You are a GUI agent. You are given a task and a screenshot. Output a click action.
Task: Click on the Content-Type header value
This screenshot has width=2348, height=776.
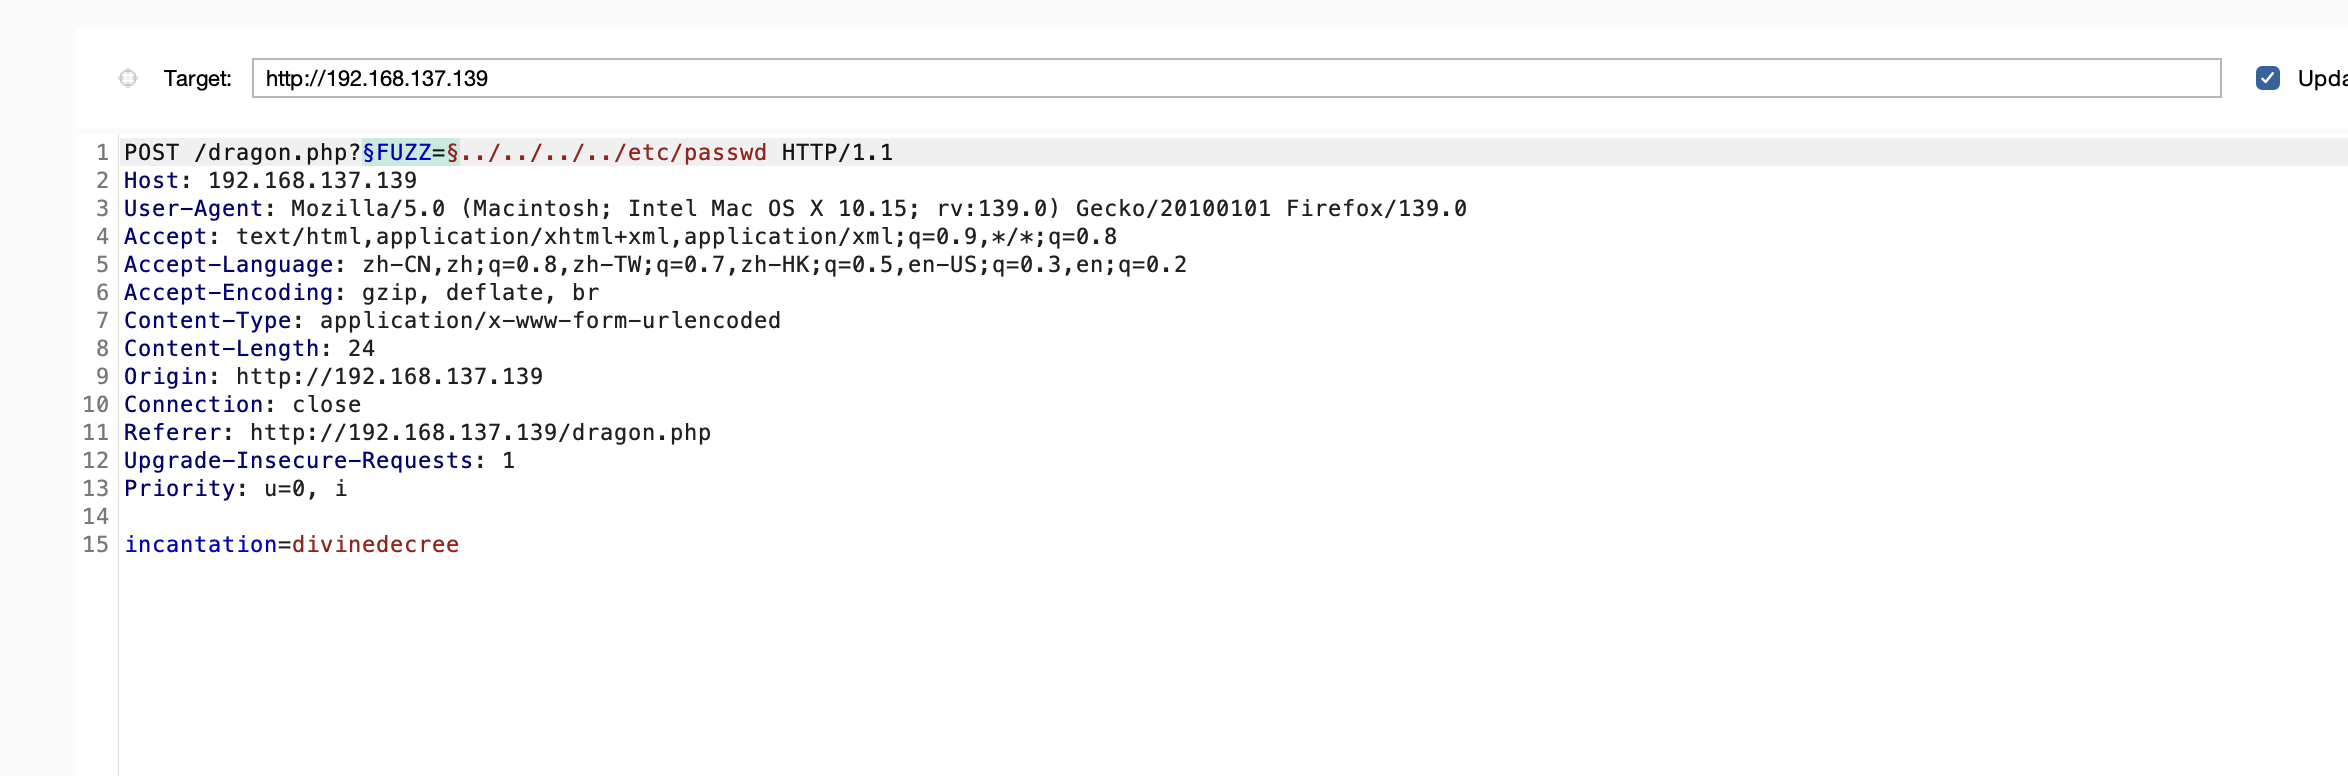click(x=550, y=320)
